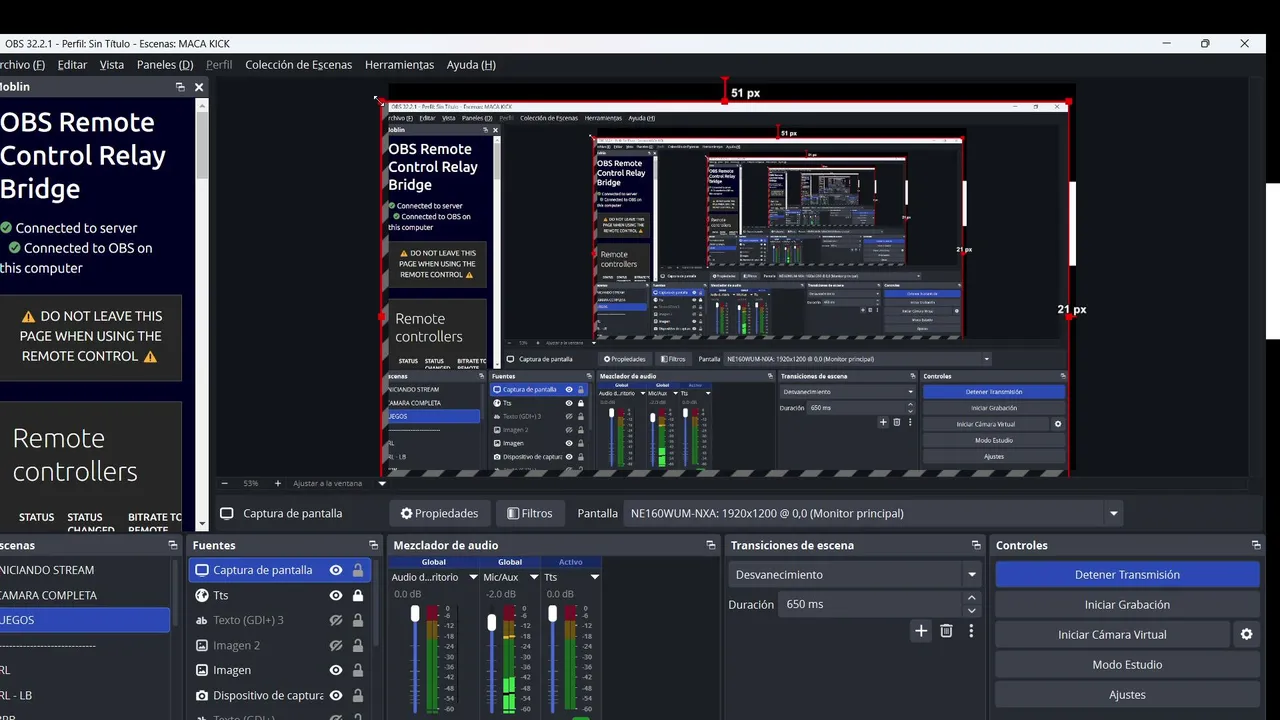Select the RL - LB scene
The width and height of the screenshot is (1280, 720).
pyautogui.click(x=85, y=695)
